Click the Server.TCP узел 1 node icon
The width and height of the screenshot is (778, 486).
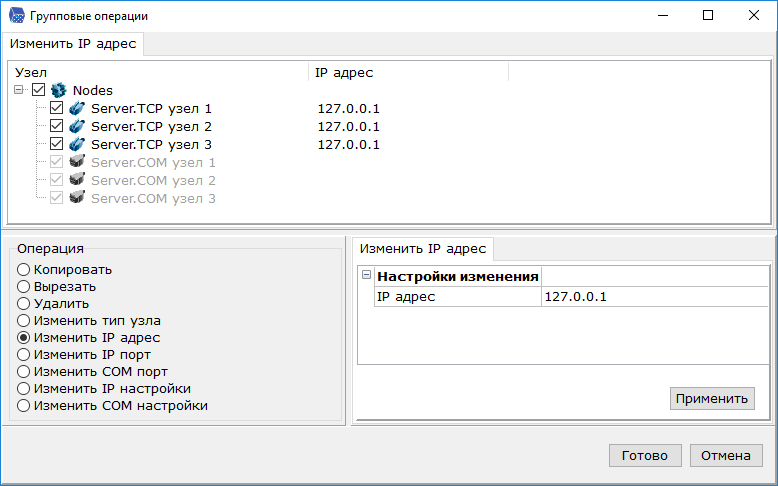(x=77, y=109)
